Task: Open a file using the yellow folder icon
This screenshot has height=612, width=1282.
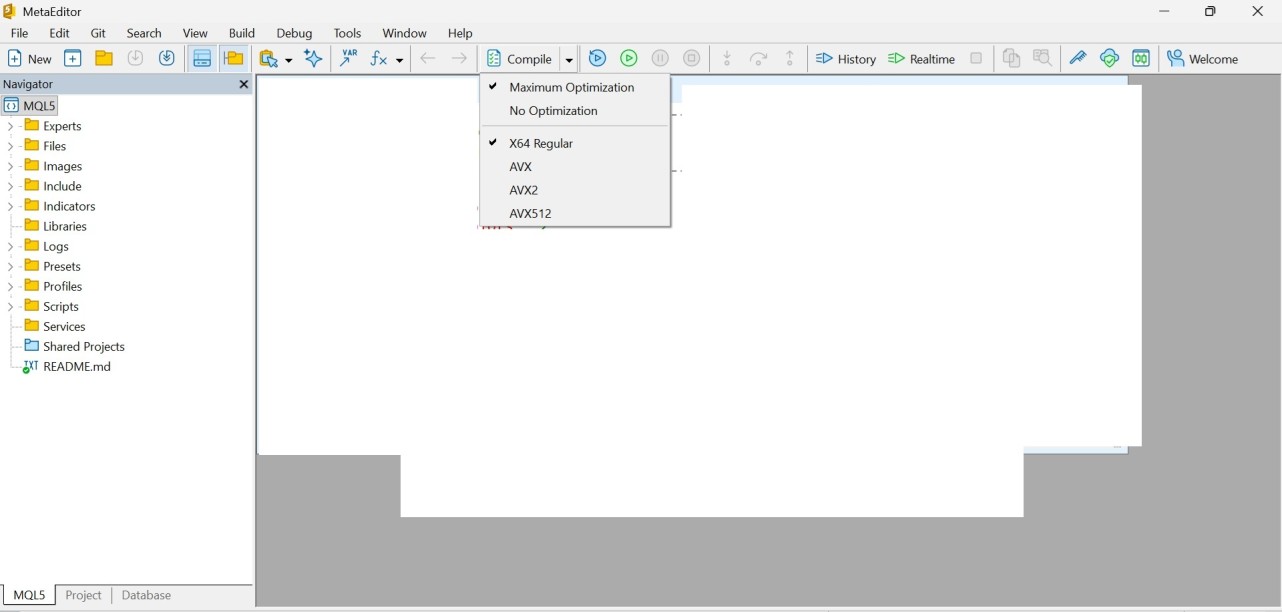Action: tap(104, 59)
